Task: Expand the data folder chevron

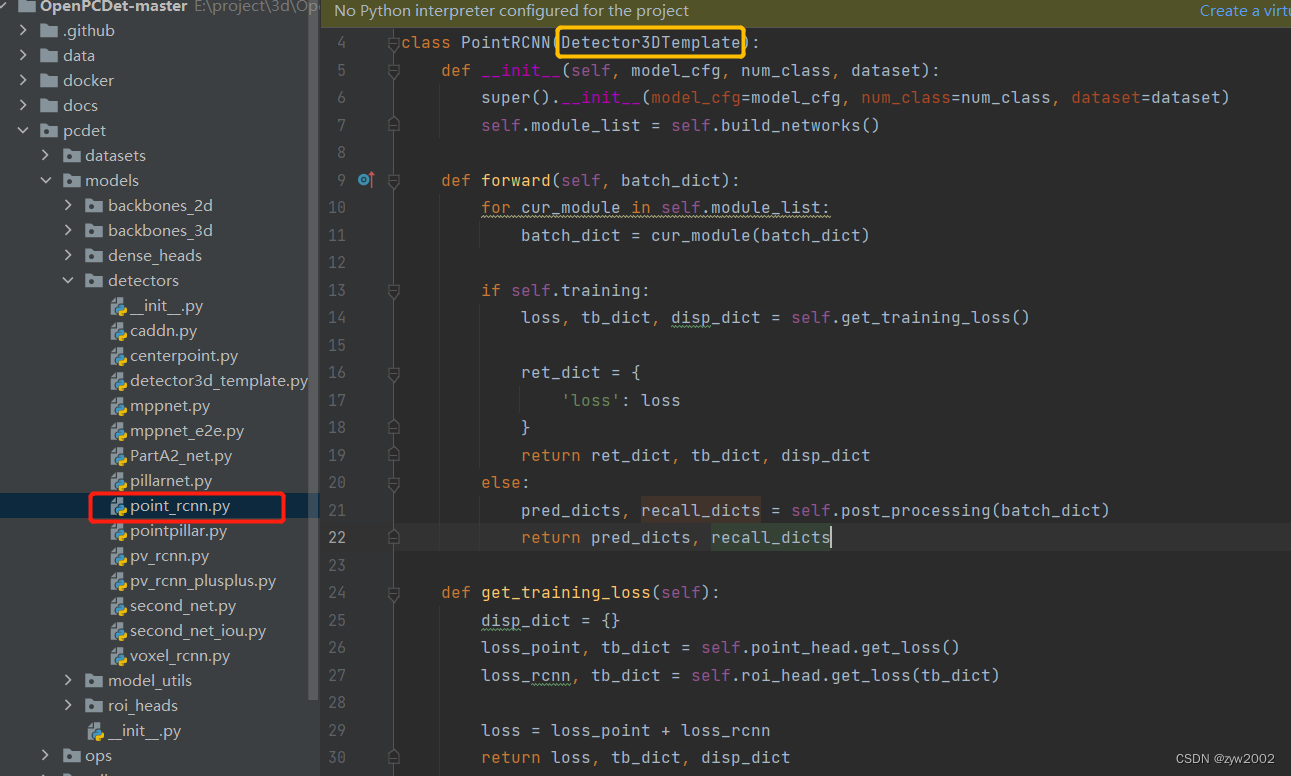Action: point(23,55)
